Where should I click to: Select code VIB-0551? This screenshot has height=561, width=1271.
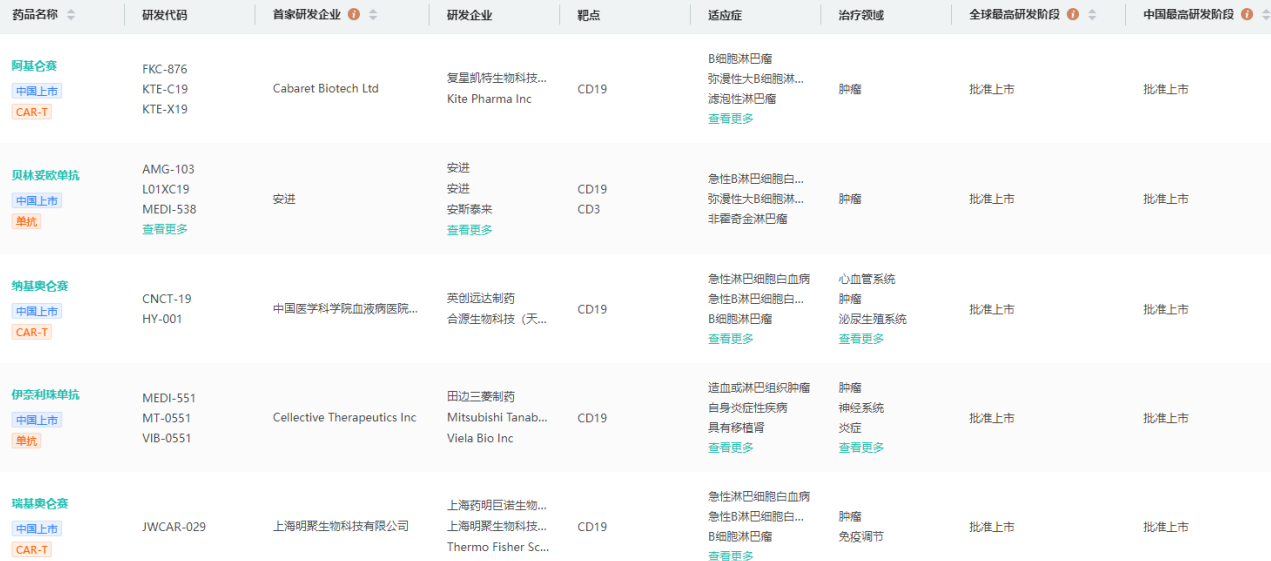coord(166,438)
